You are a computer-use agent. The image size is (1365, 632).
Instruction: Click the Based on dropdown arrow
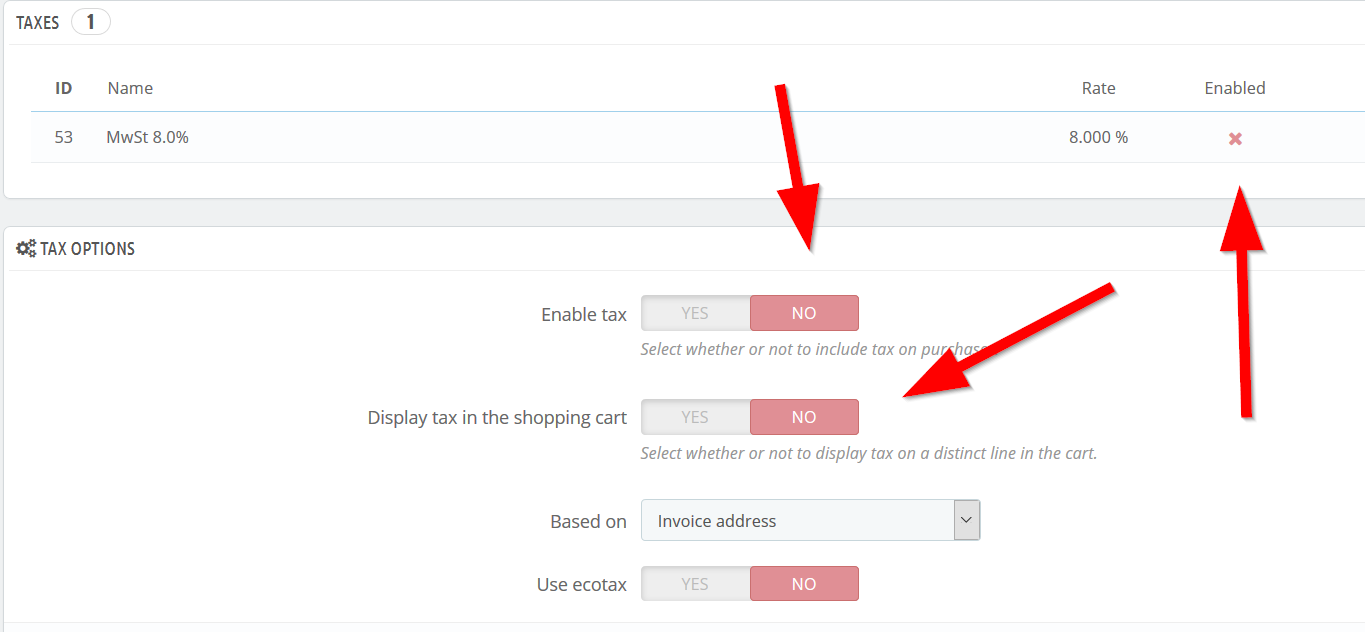[x=966, y=521]
